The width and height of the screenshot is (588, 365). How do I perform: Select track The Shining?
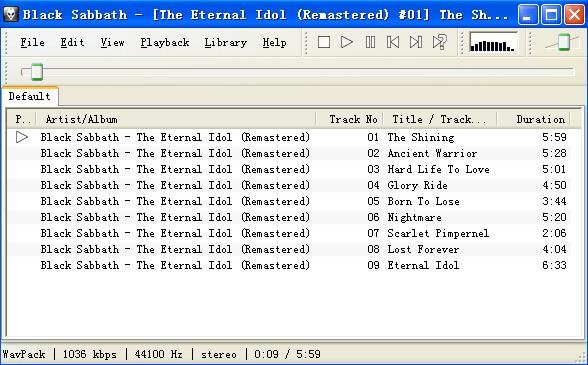point(421,137)
